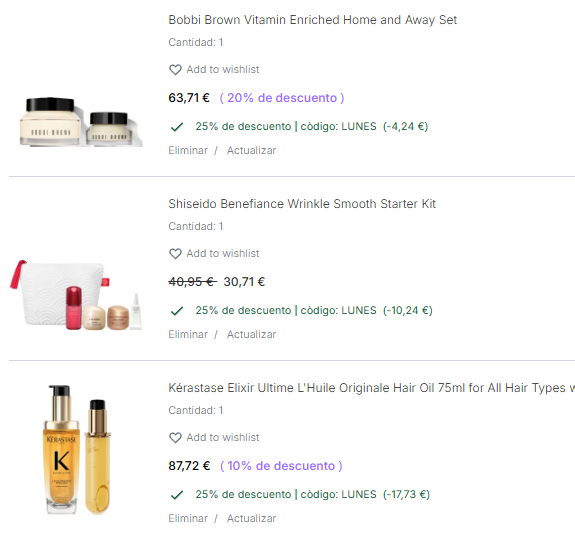
Task: Click the 20% de descuento label
Action: (x=282, y=98)
